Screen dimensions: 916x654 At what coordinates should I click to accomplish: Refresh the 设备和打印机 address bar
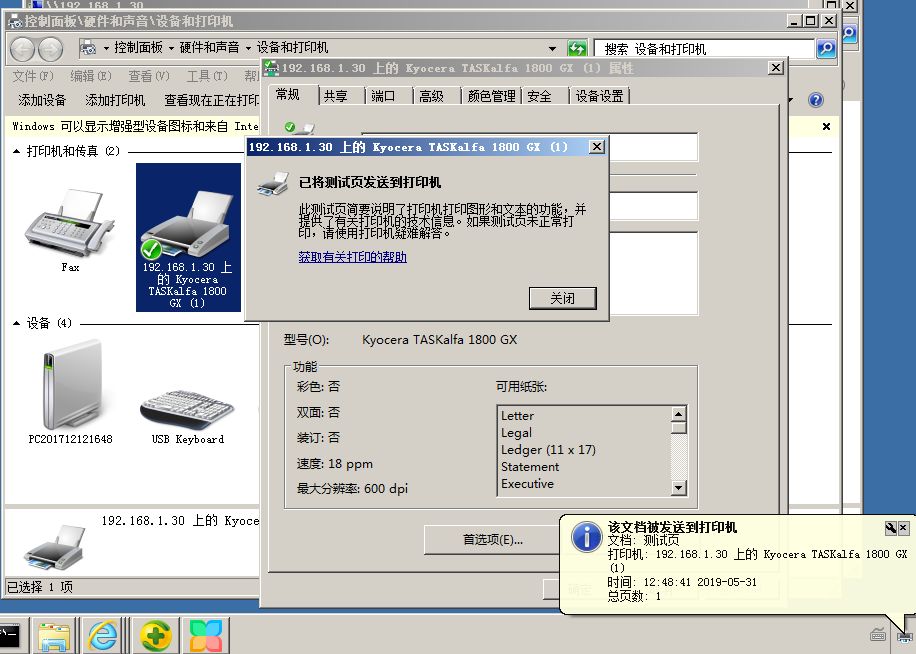coord(577,48)
